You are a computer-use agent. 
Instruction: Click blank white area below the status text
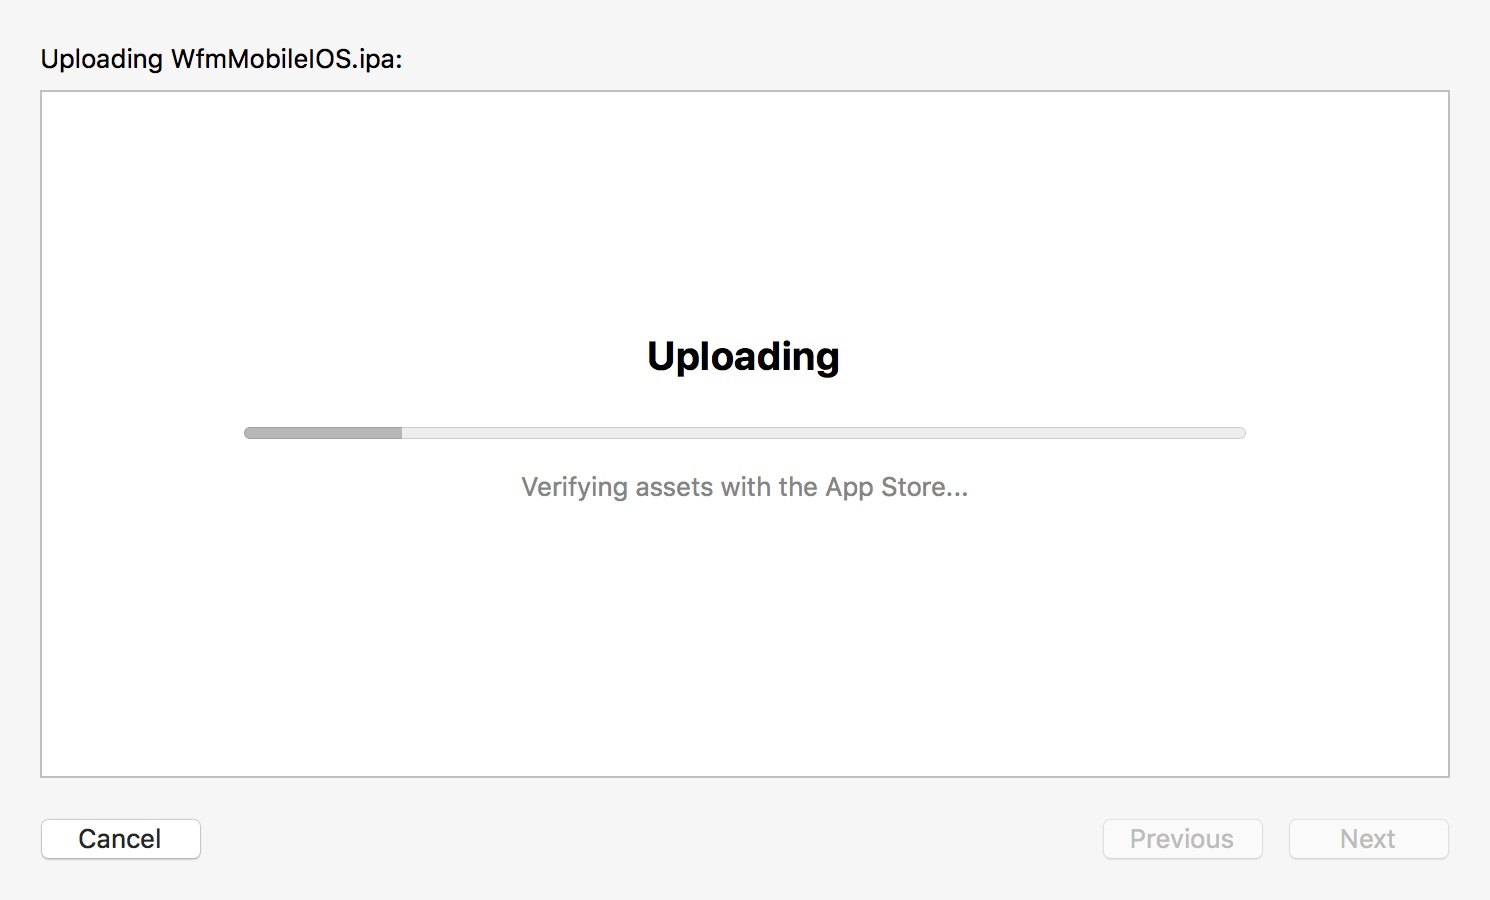(744, 640)
